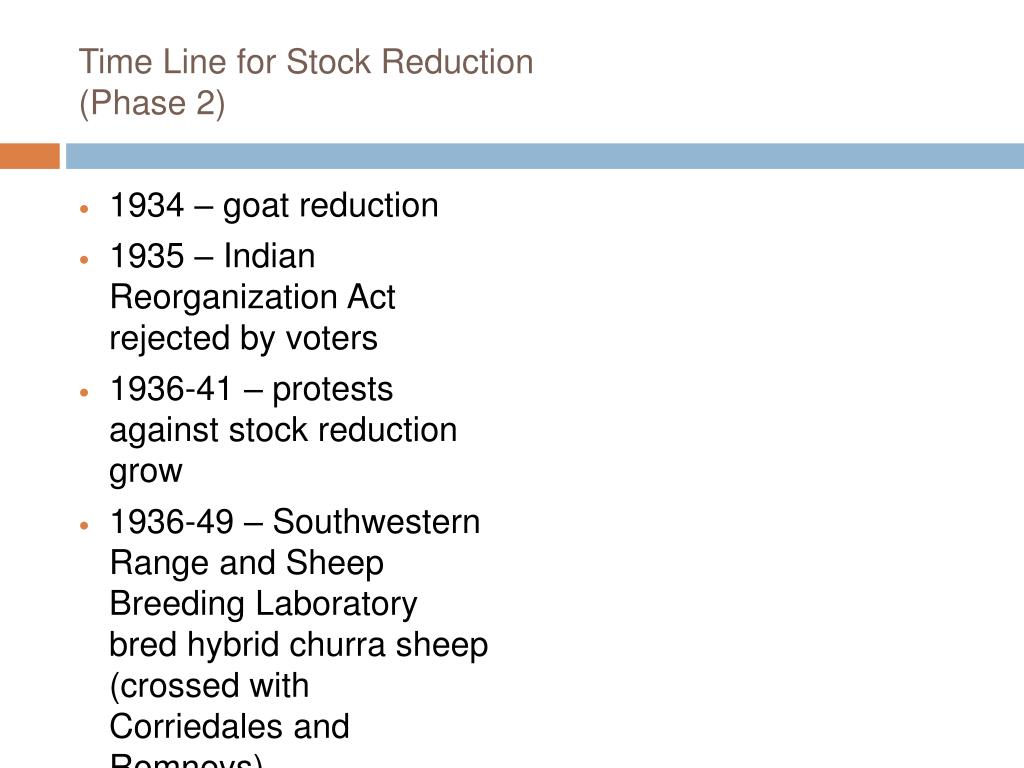Click the slide title 'Time Line for Stock Reduction'

coord(306,63)
